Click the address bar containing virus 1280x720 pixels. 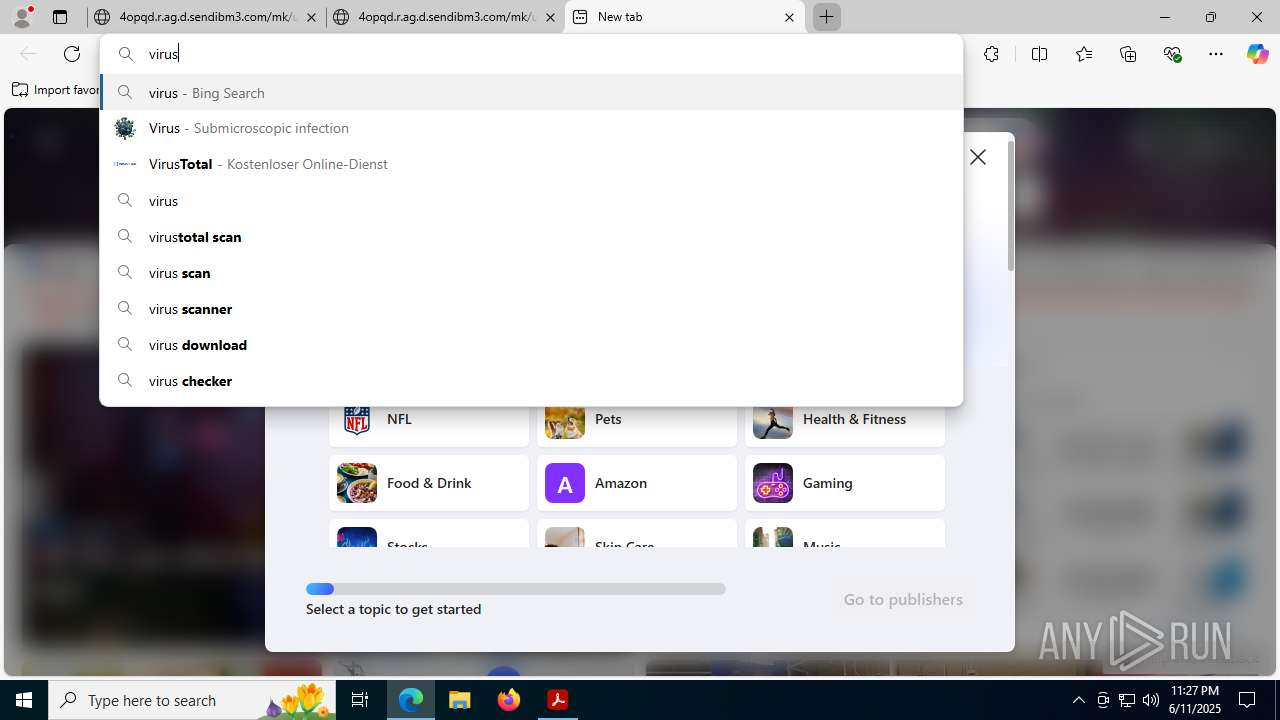coord(531,54)
